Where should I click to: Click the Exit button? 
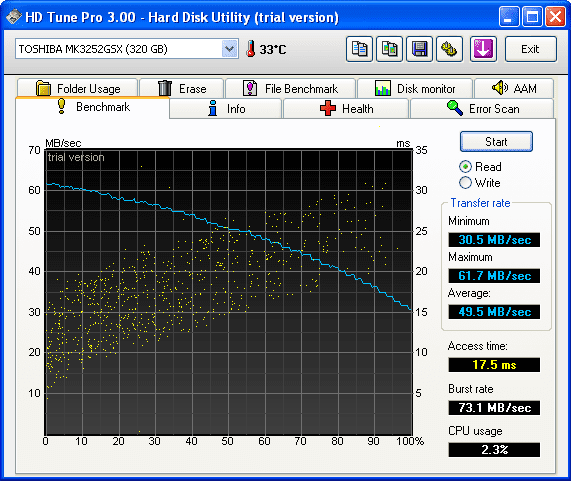(x=530, y=49)
